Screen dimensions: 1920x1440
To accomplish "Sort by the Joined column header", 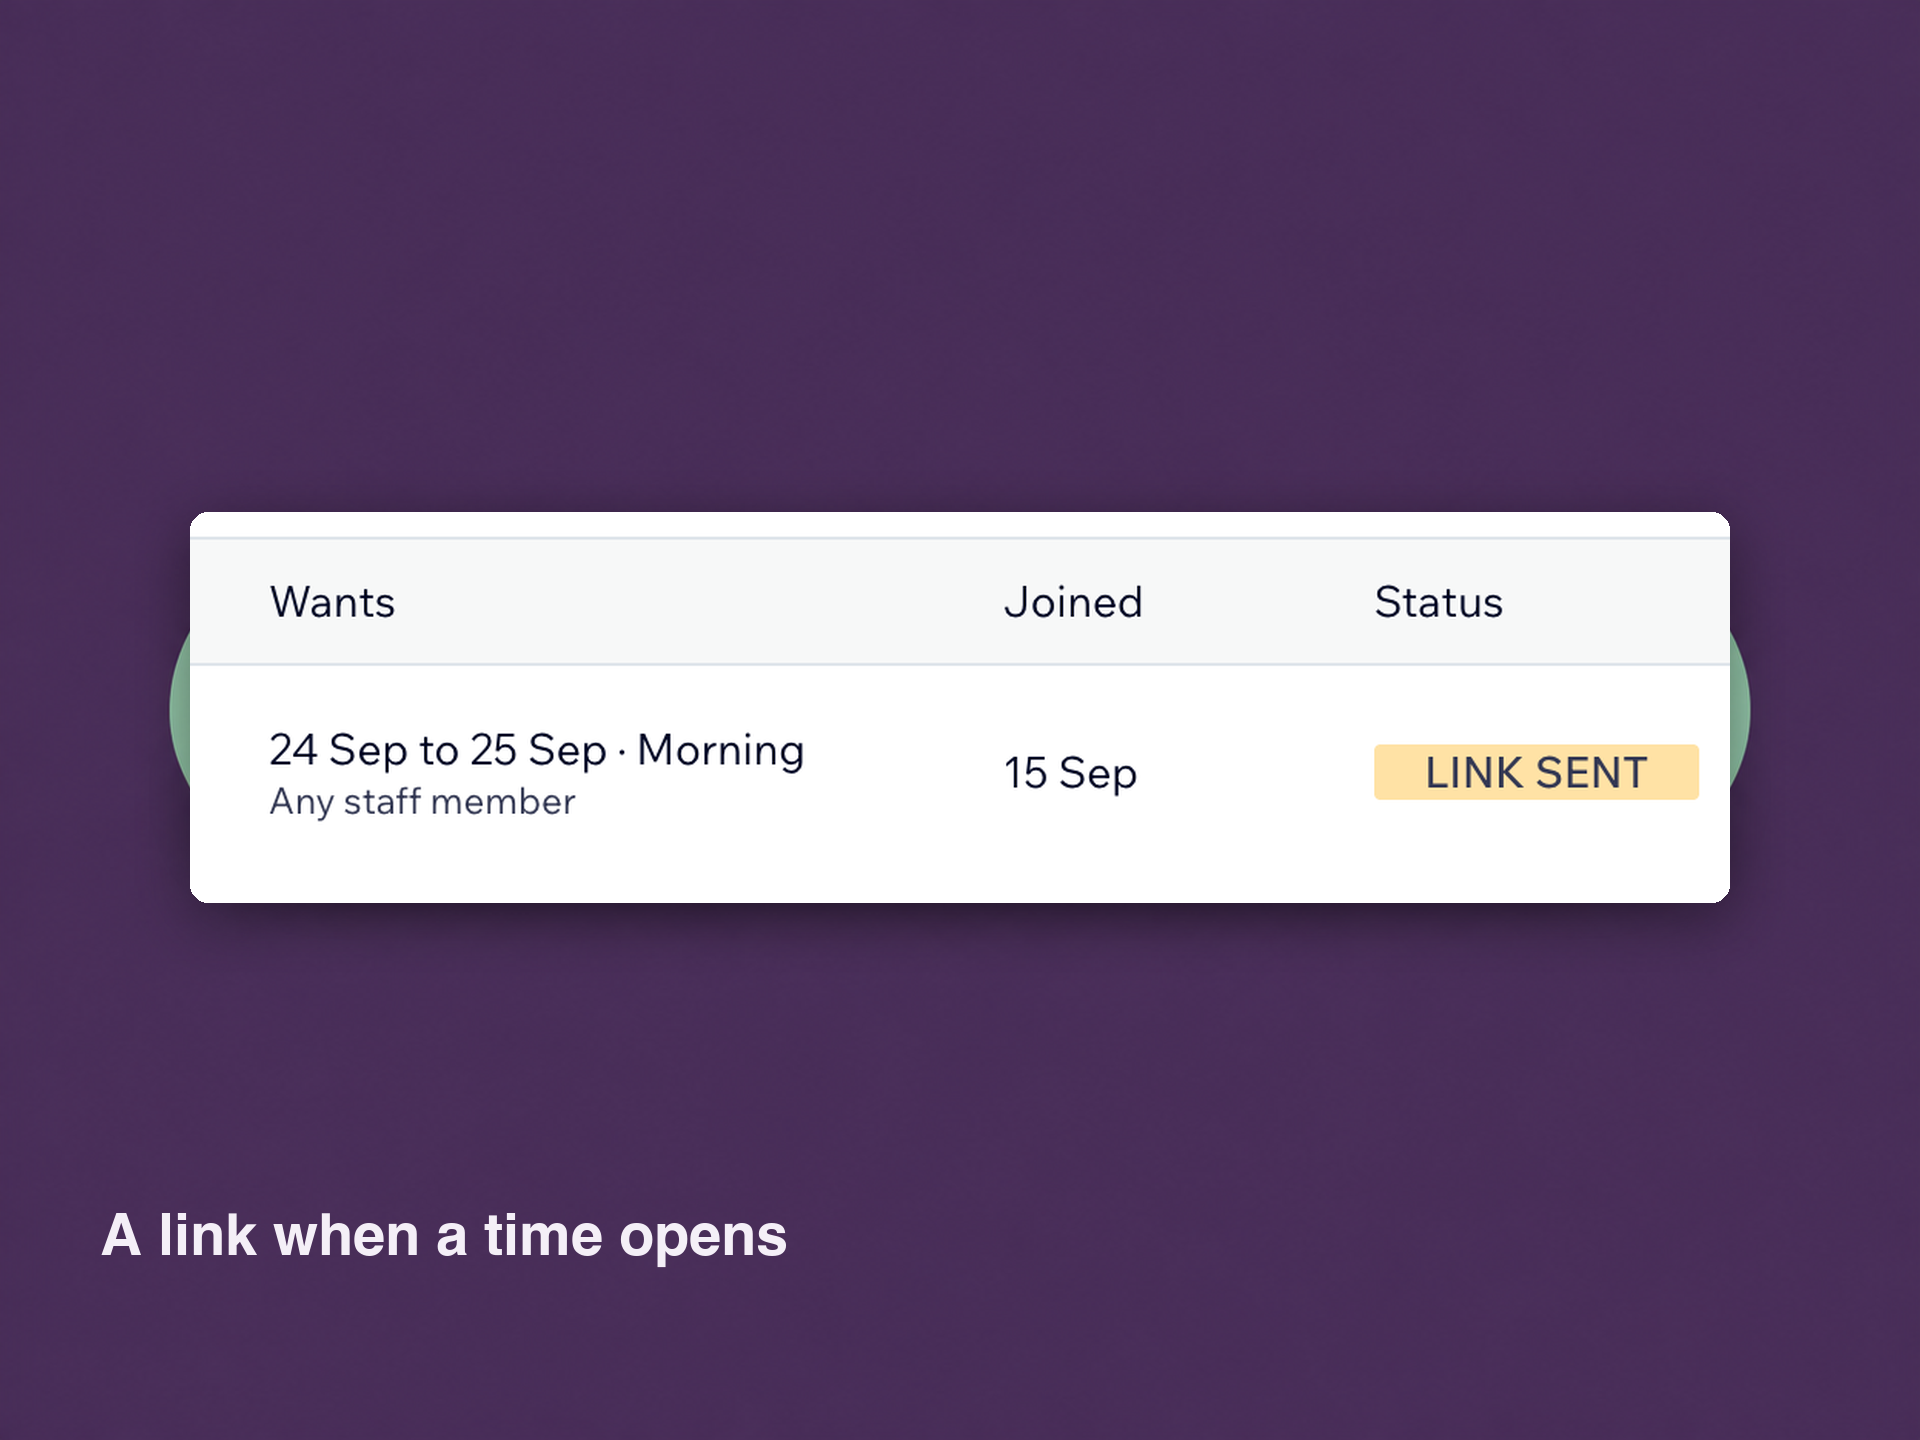I will 1073,602.
